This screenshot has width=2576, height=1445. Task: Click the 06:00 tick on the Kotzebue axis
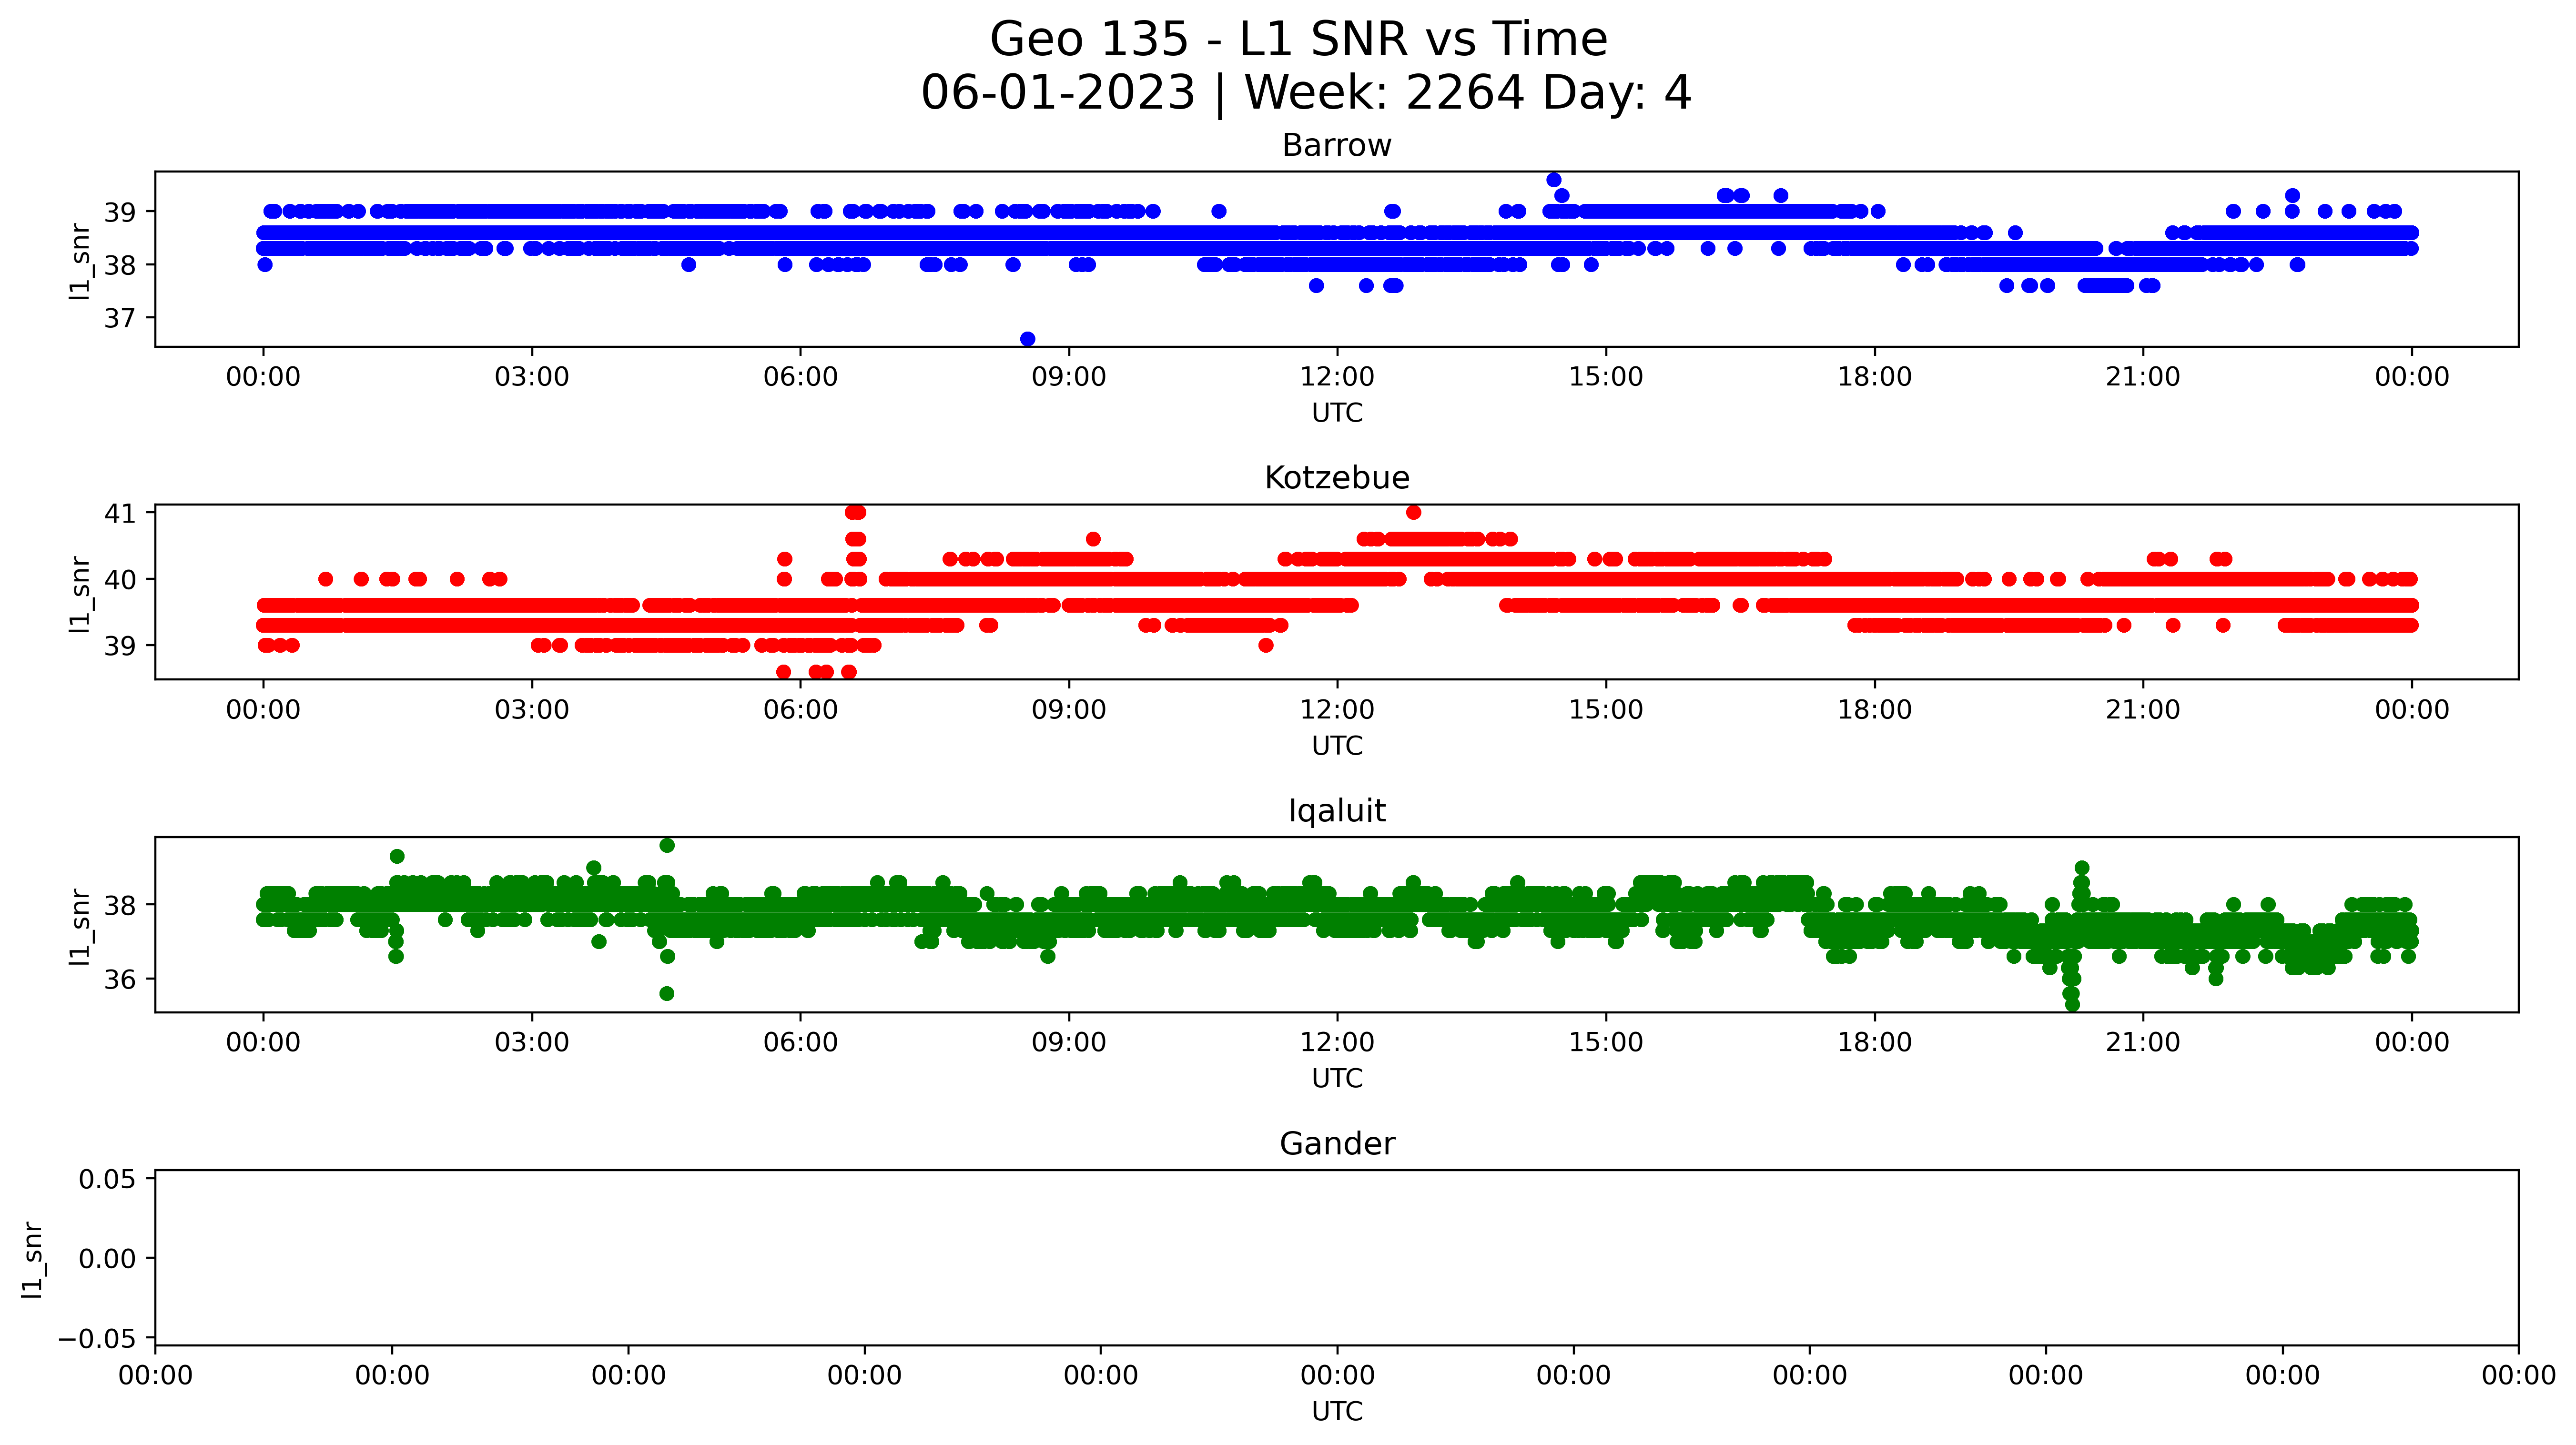pos(800,710)
